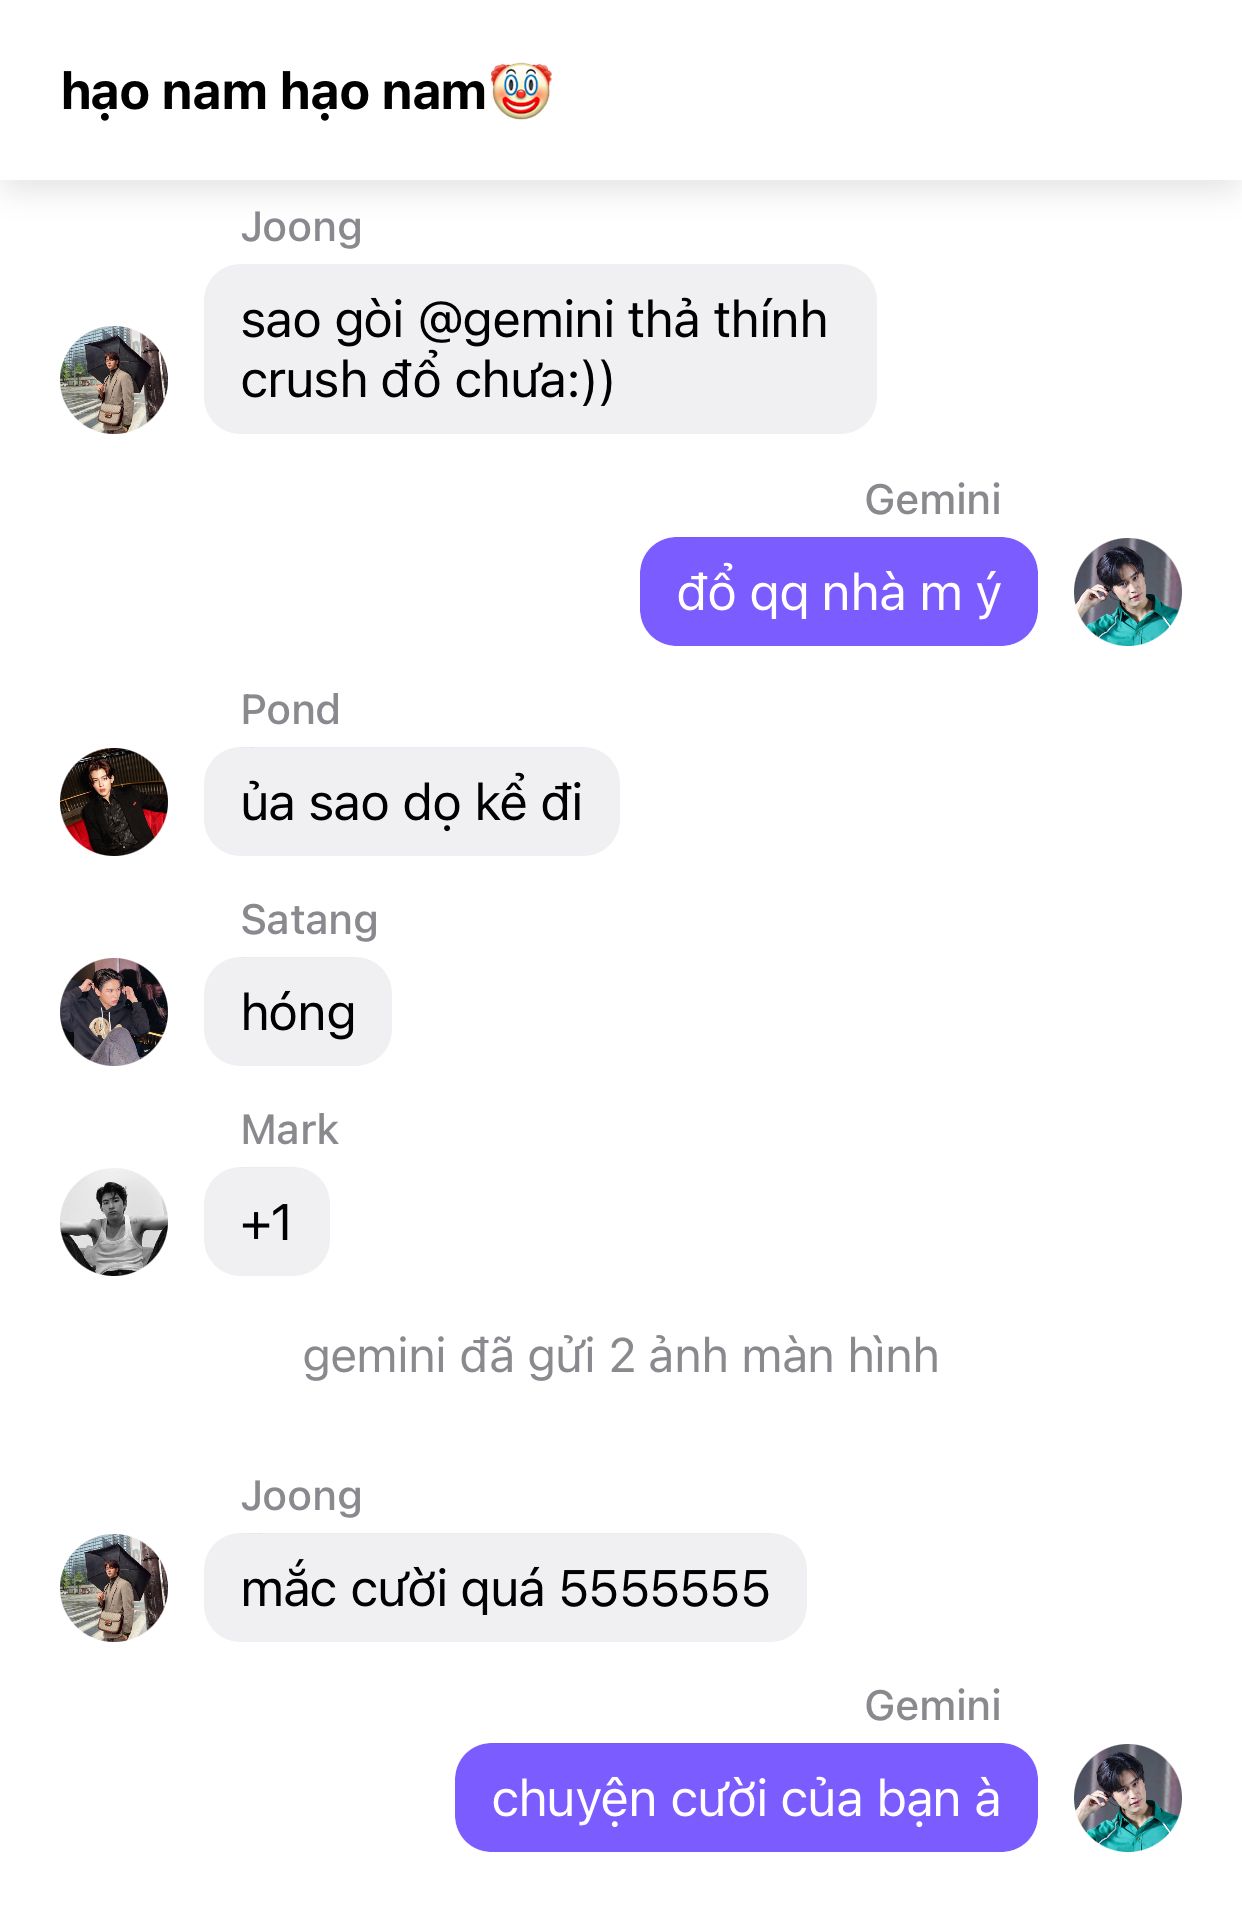Click the clown emoji in the chat title

click(x=521, y=91)
